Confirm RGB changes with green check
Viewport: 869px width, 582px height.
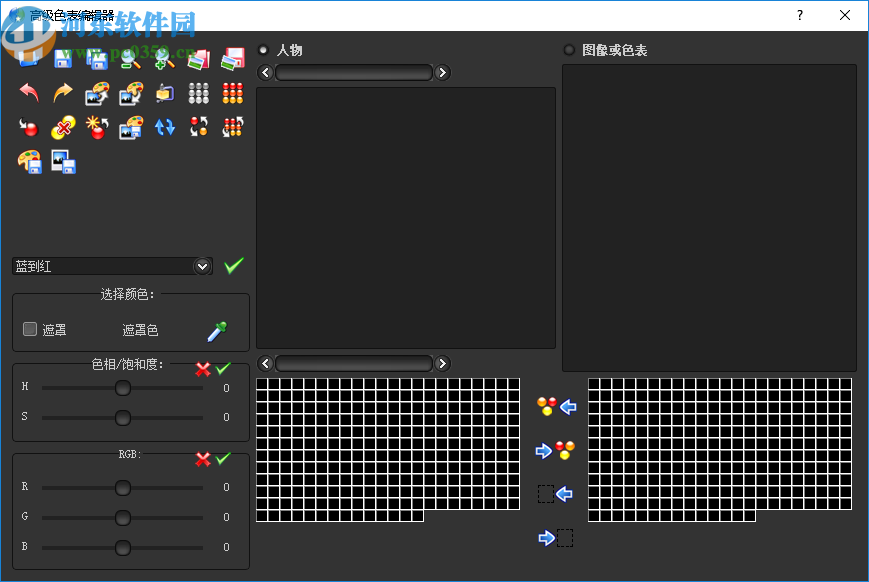pyautogui.click(x=223, y=458)
